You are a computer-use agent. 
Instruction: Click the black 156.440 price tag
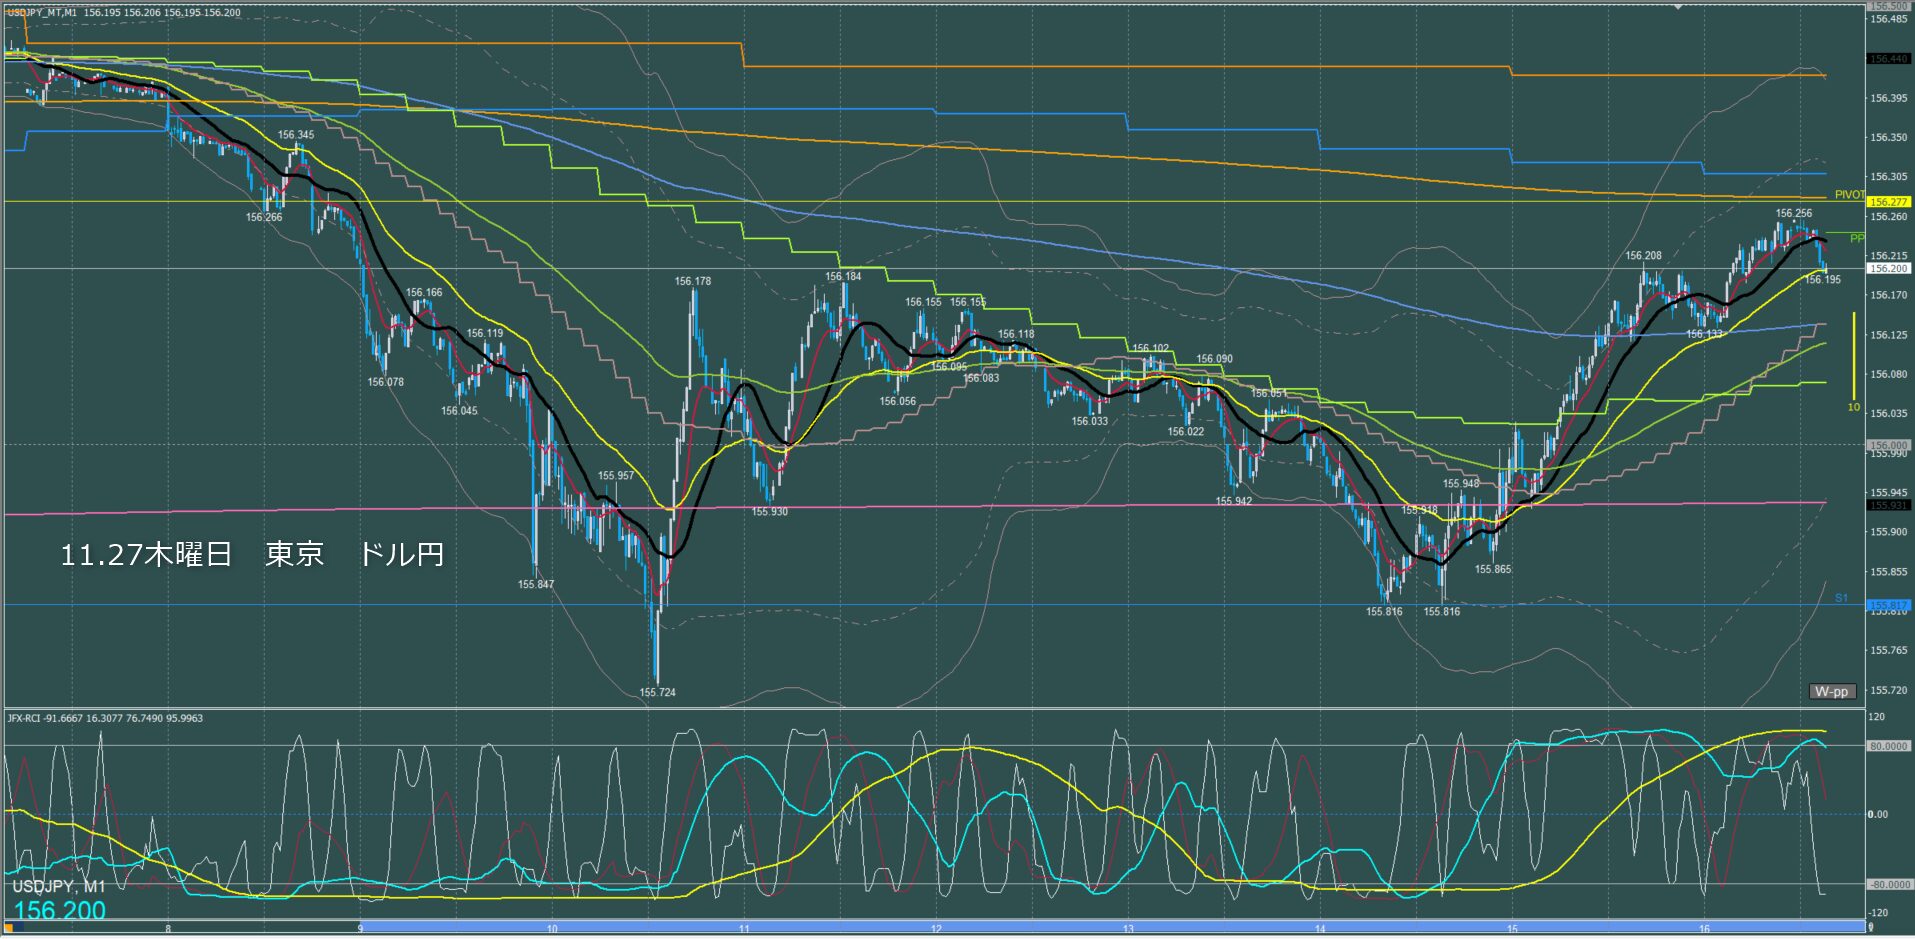pos(1888,59)
